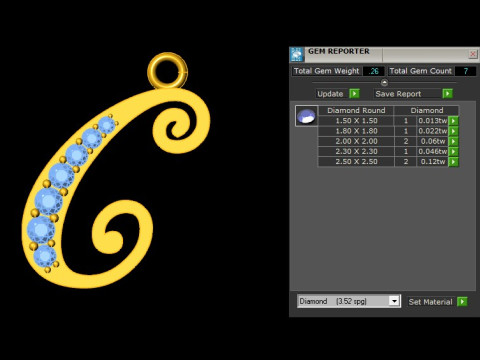This screenshot has width=480, height=360.
Task: Click green arrow for 0.013tw row
Action: (x=453, y=121)
